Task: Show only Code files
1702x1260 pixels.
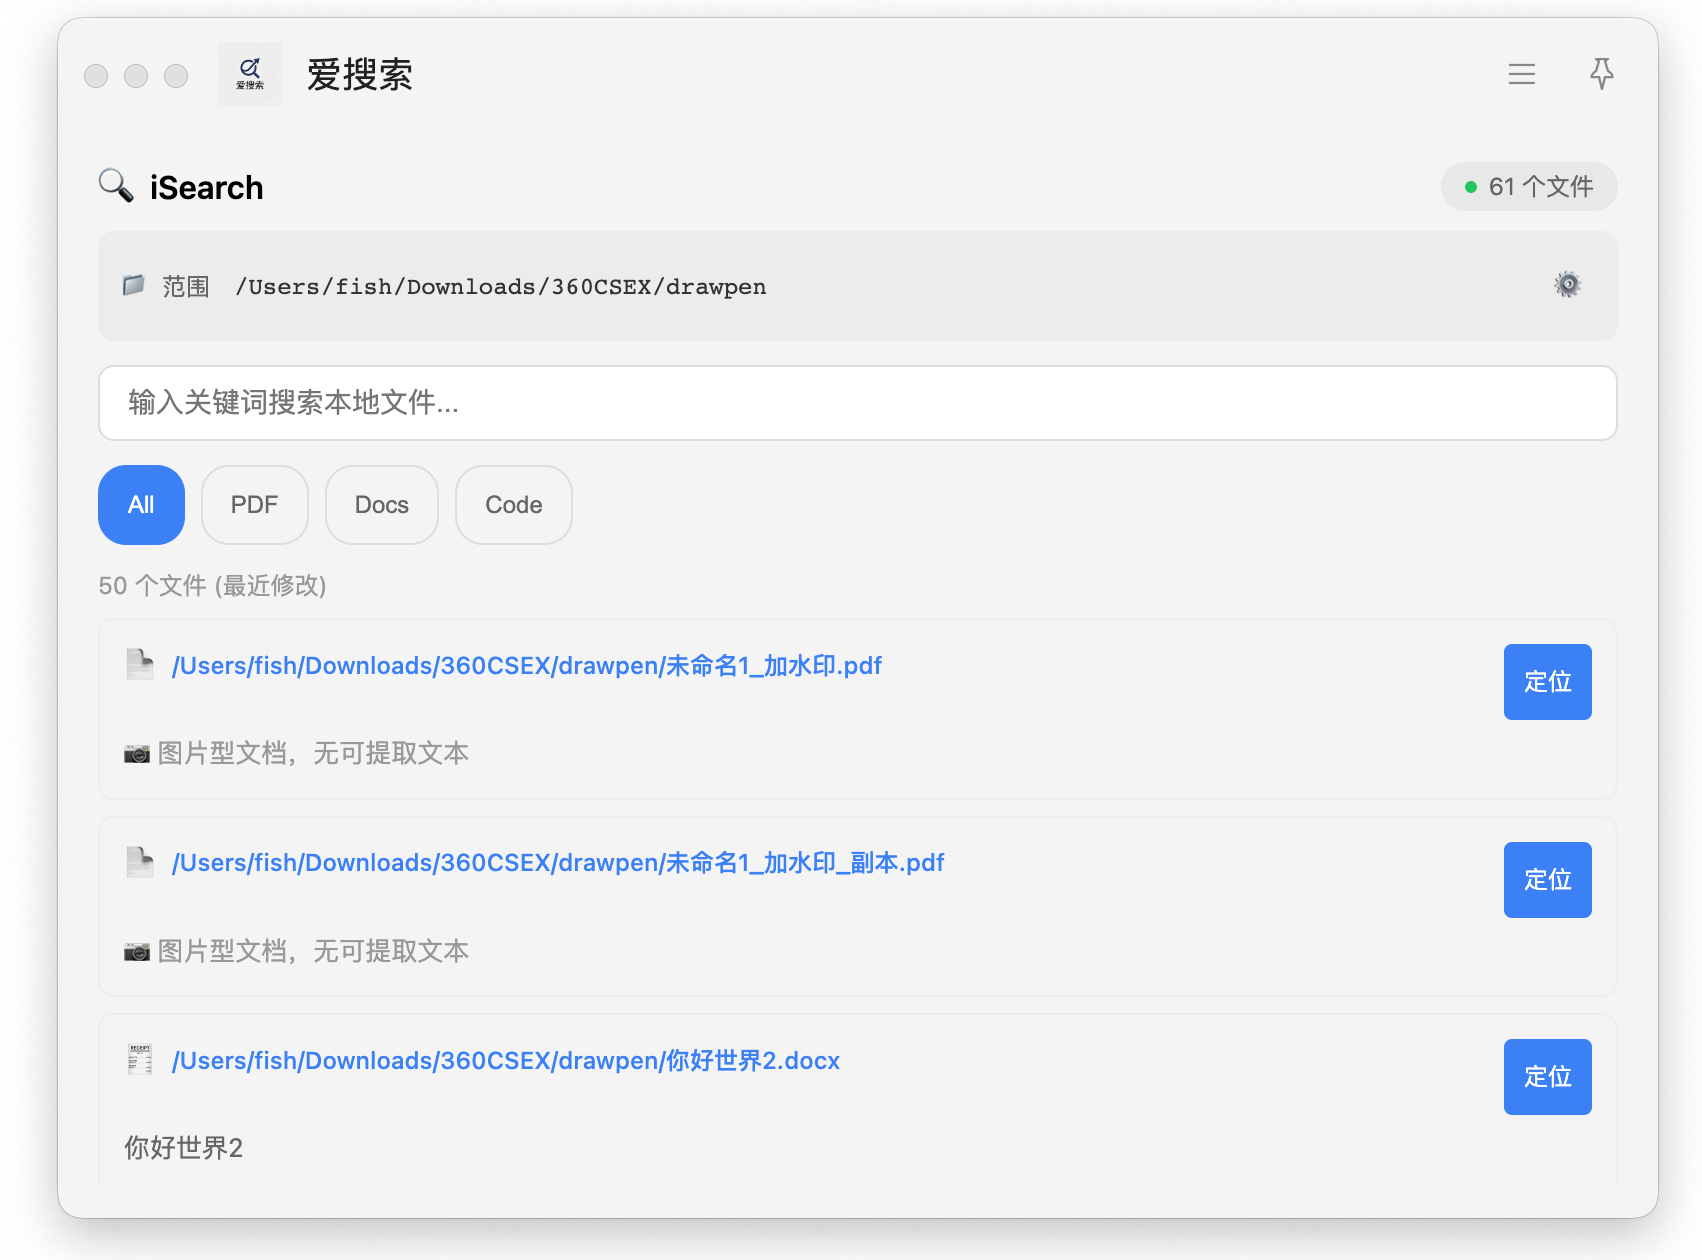Action: pyautogui.click(x=513, y=505)
